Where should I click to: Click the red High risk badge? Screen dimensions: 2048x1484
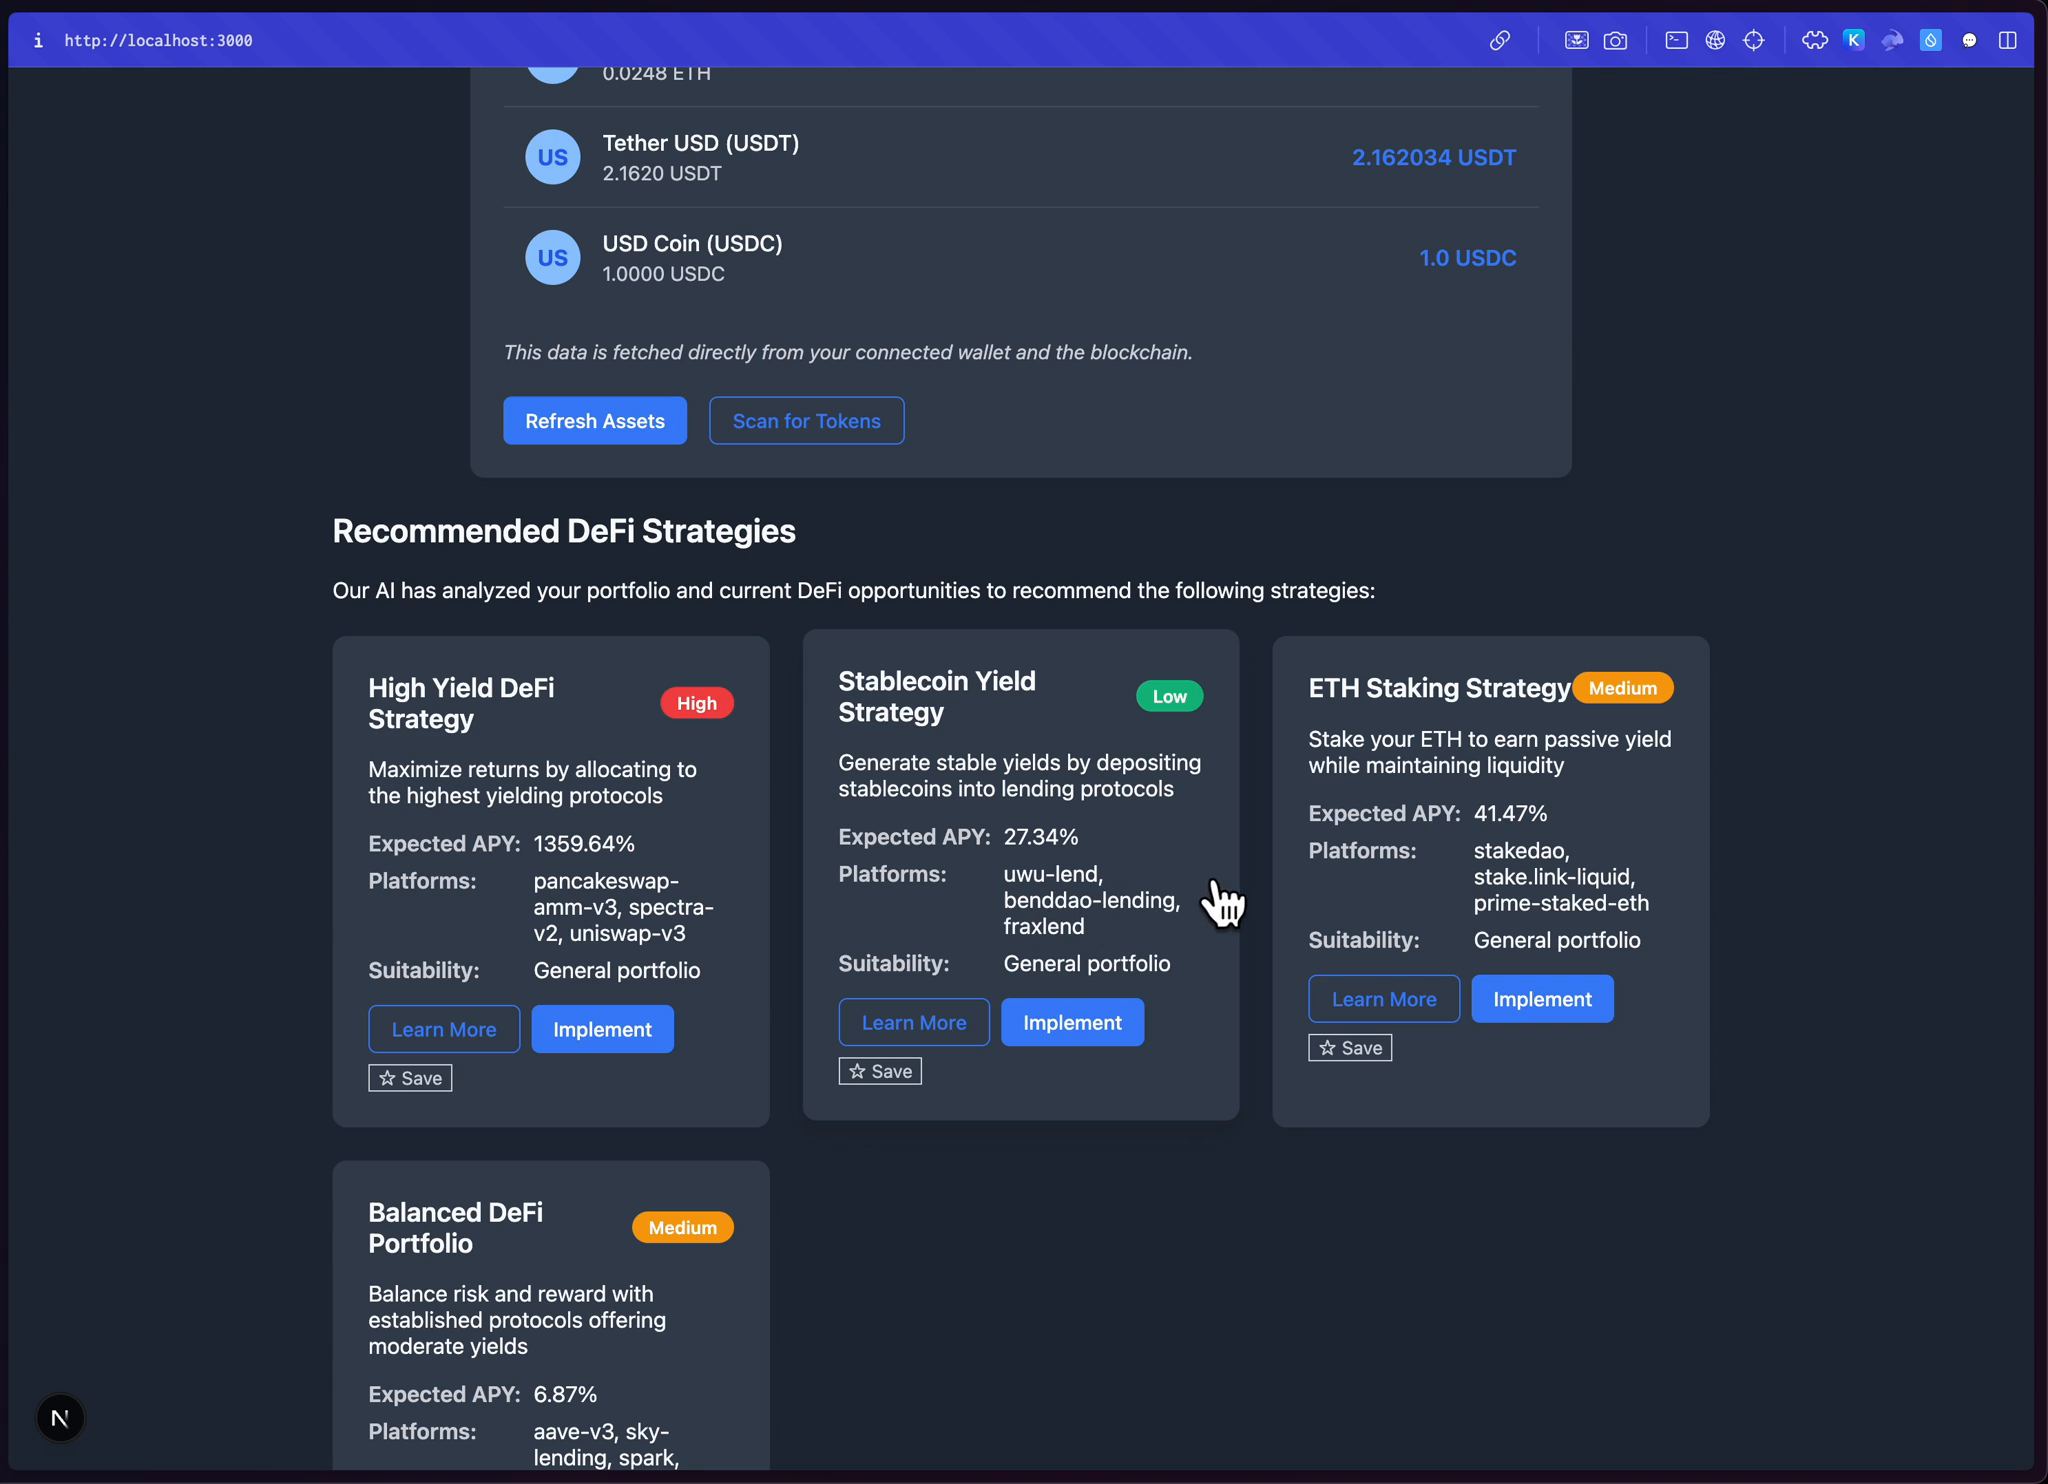point(696,702)
